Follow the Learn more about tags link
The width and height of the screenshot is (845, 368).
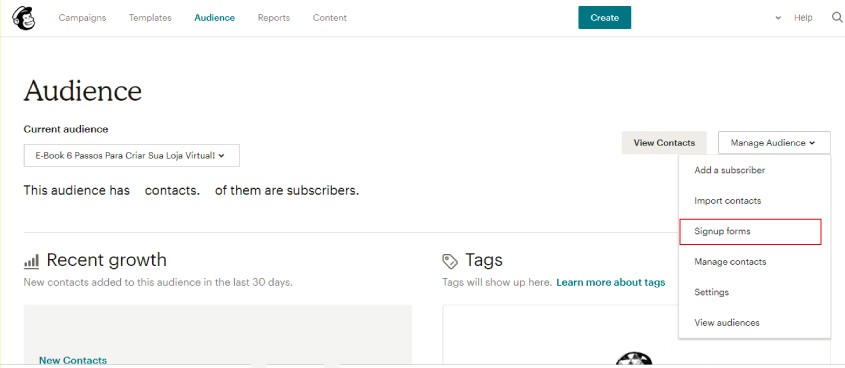(x=611, y=282)
